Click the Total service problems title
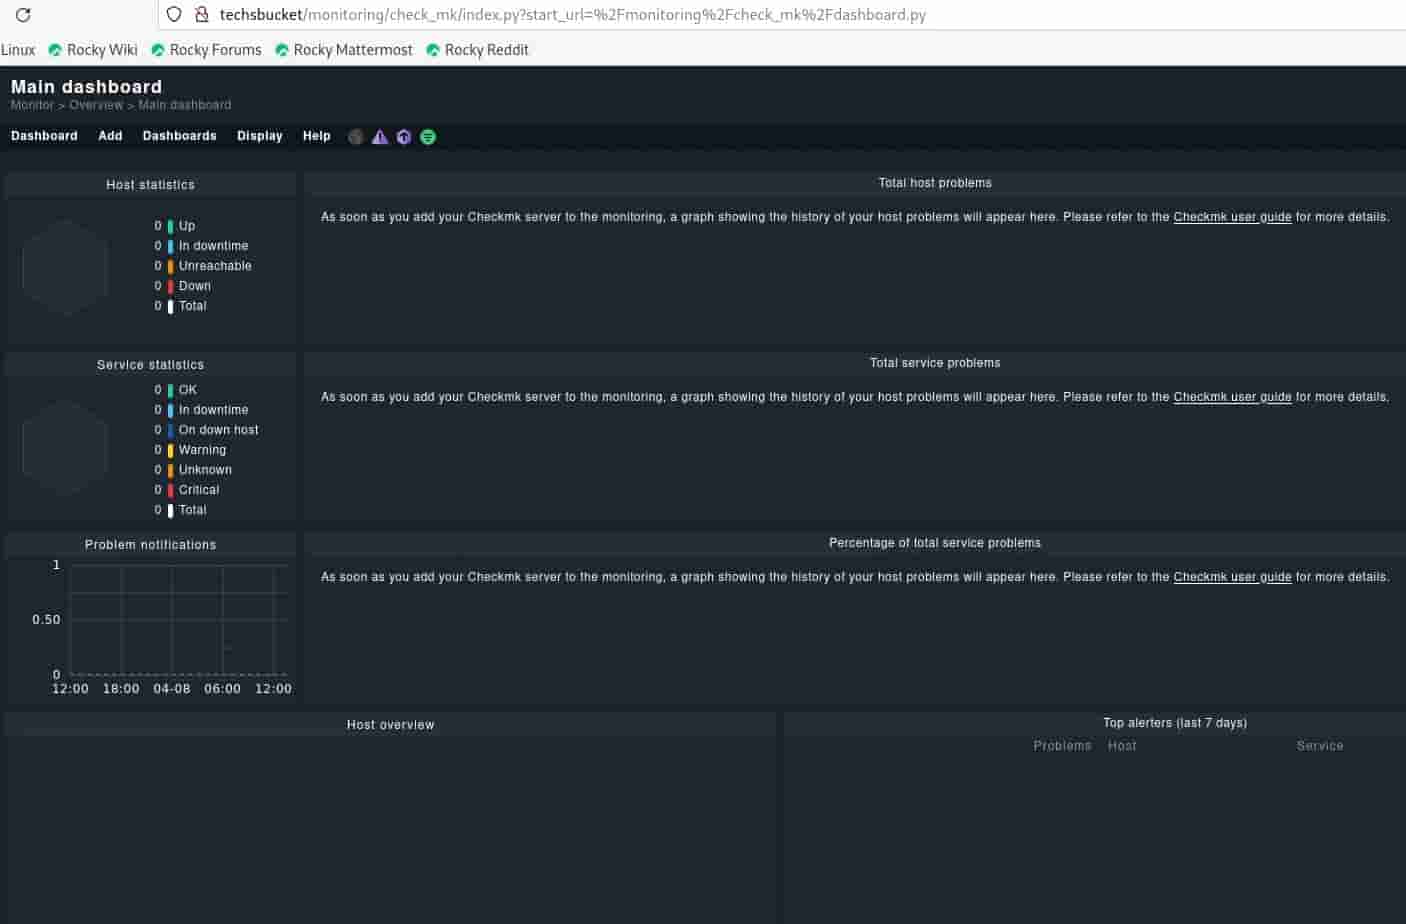Viewport: 1406px width, 924px height. pyautogui.click(x=935, y=363)
